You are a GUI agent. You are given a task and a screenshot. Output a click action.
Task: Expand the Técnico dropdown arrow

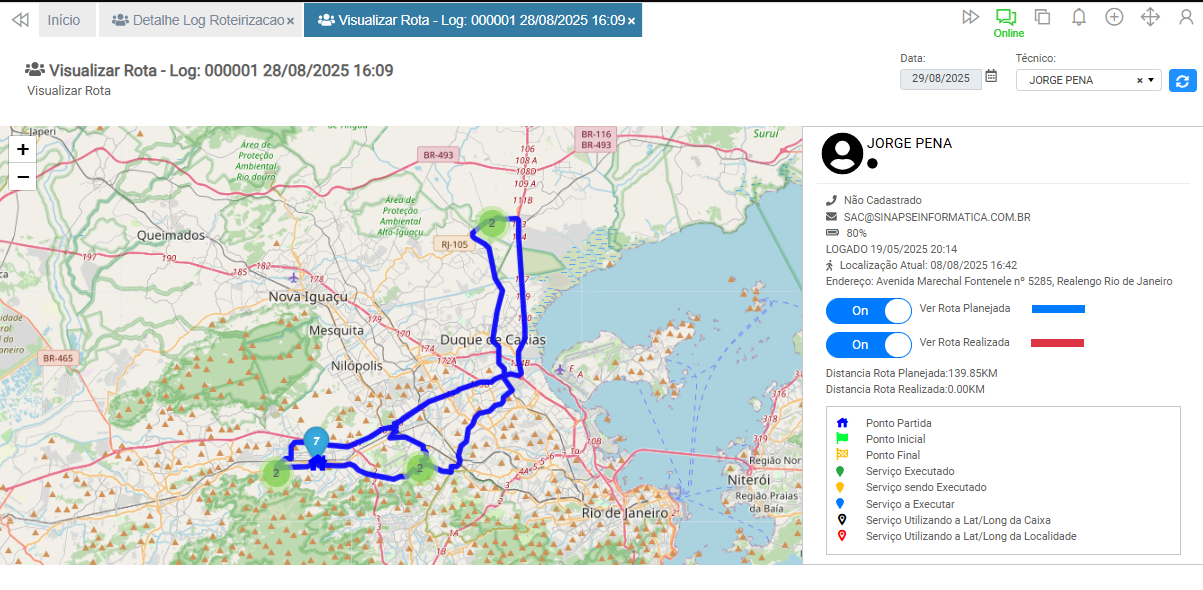pos(1151,80)
